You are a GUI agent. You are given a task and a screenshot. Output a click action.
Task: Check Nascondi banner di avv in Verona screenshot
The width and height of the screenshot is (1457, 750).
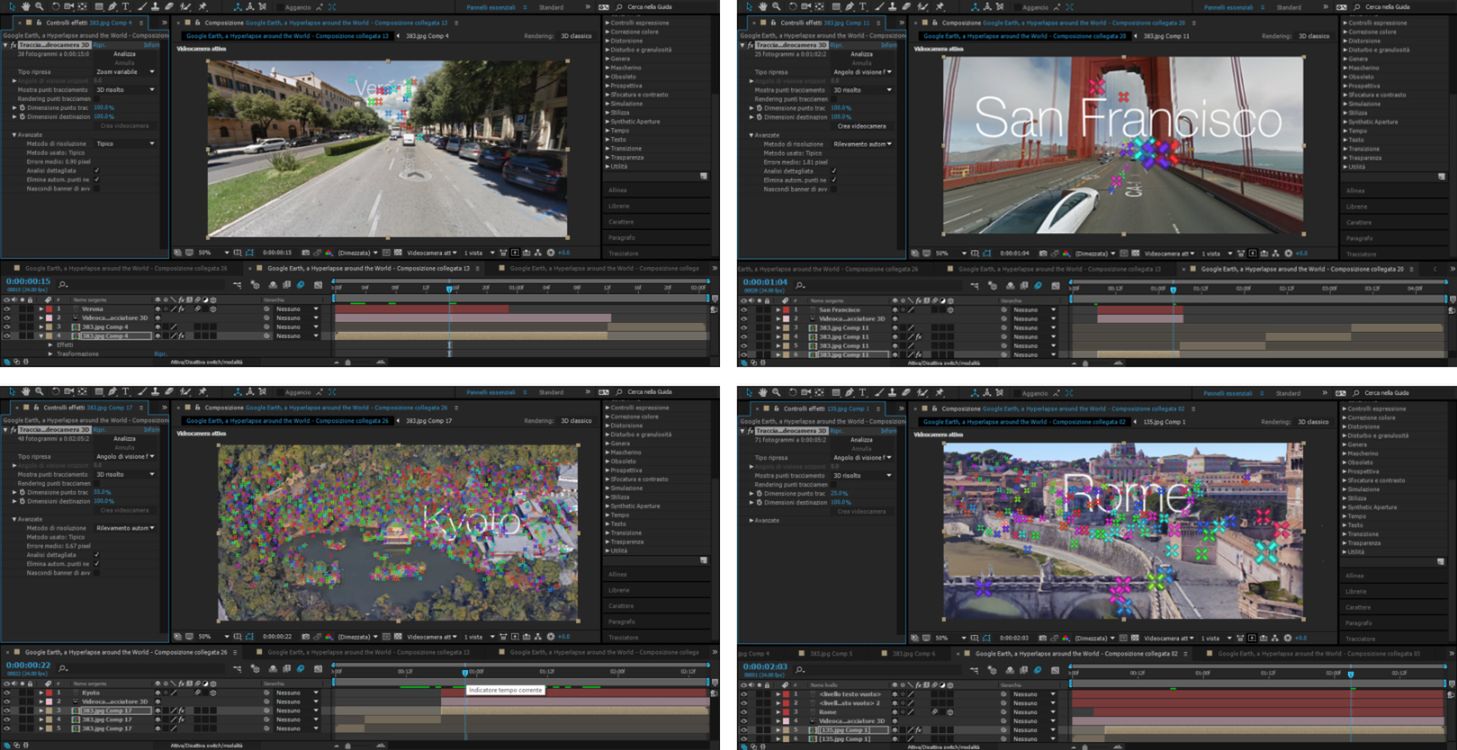coord(96,188)
